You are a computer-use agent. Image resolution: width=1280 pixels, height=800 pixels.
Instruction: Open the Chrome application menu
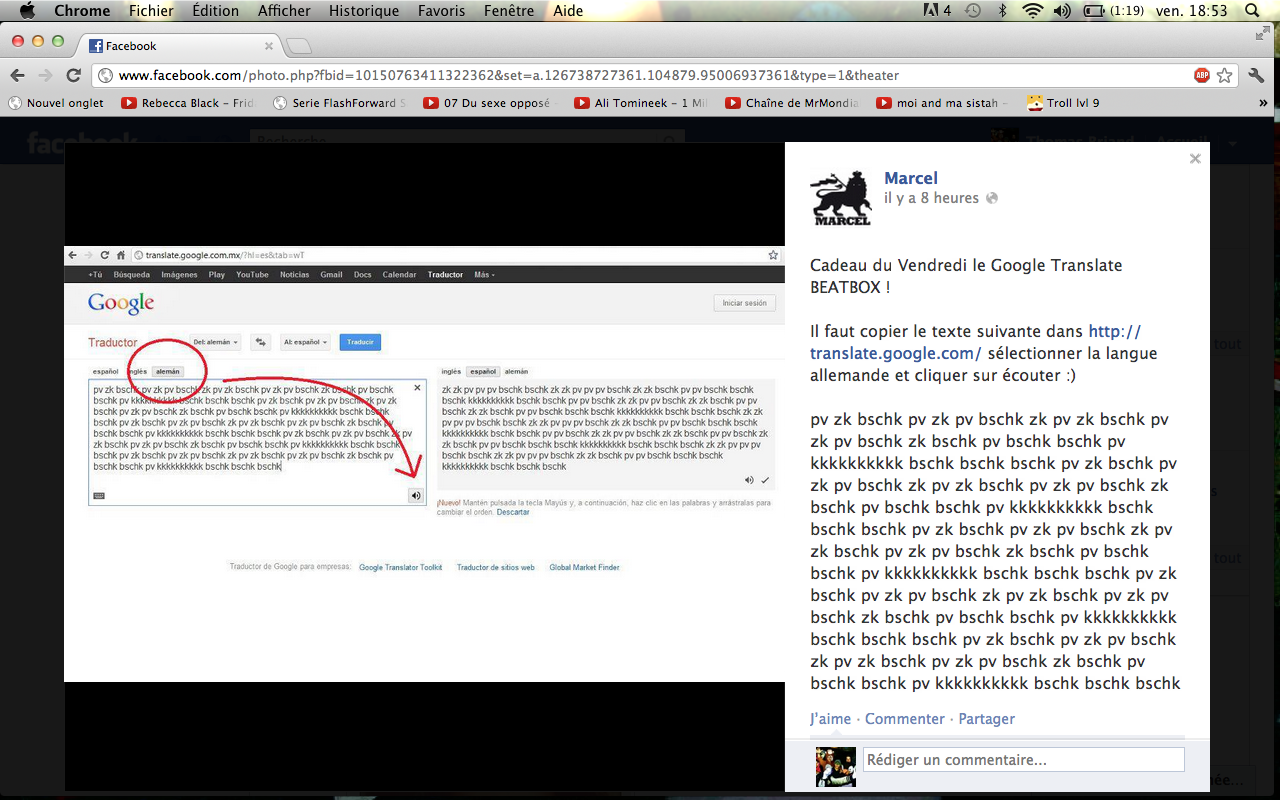(x=82, y=11)
